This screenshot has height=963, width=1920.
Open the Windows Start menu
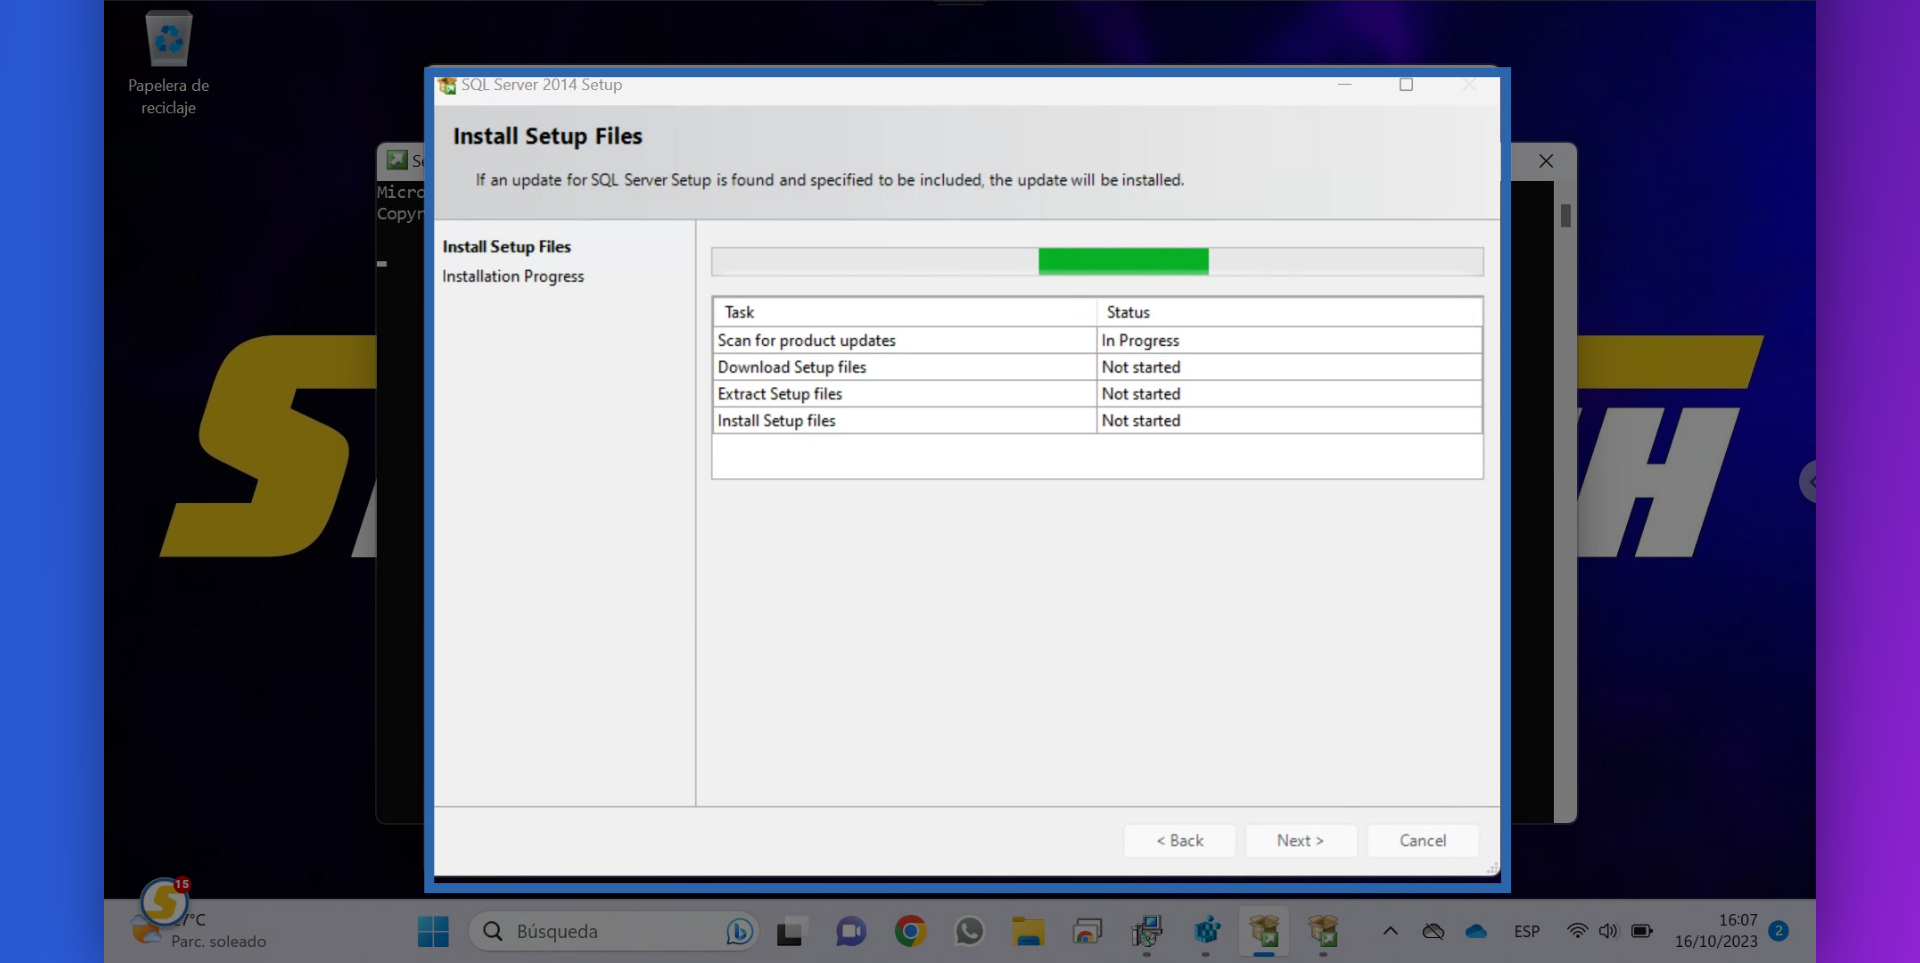pos(433,931)
